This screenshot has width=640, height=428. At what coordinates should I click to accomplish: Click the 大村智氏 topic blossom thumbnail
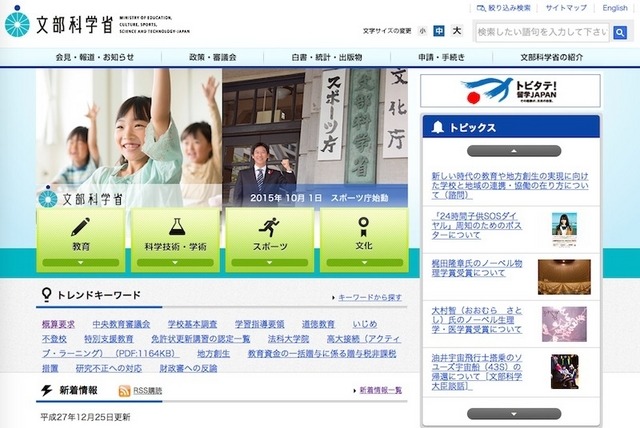point(564,324)
